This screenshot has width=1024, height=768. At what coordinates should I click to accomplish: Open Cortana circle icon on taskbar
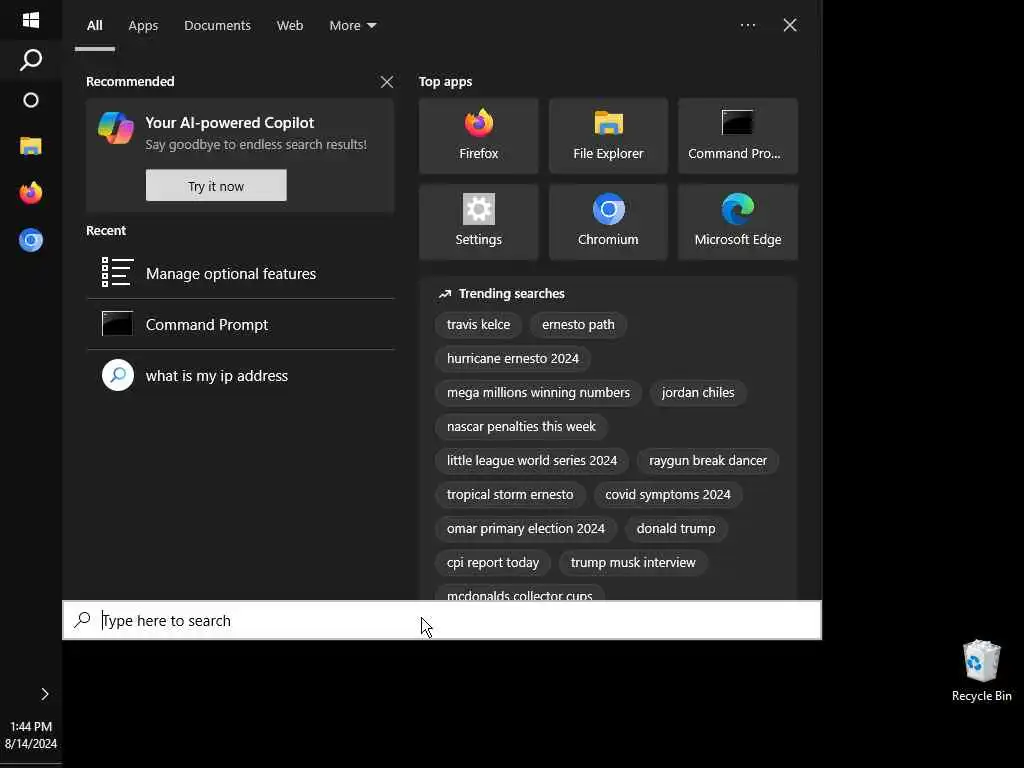[31, 100]
